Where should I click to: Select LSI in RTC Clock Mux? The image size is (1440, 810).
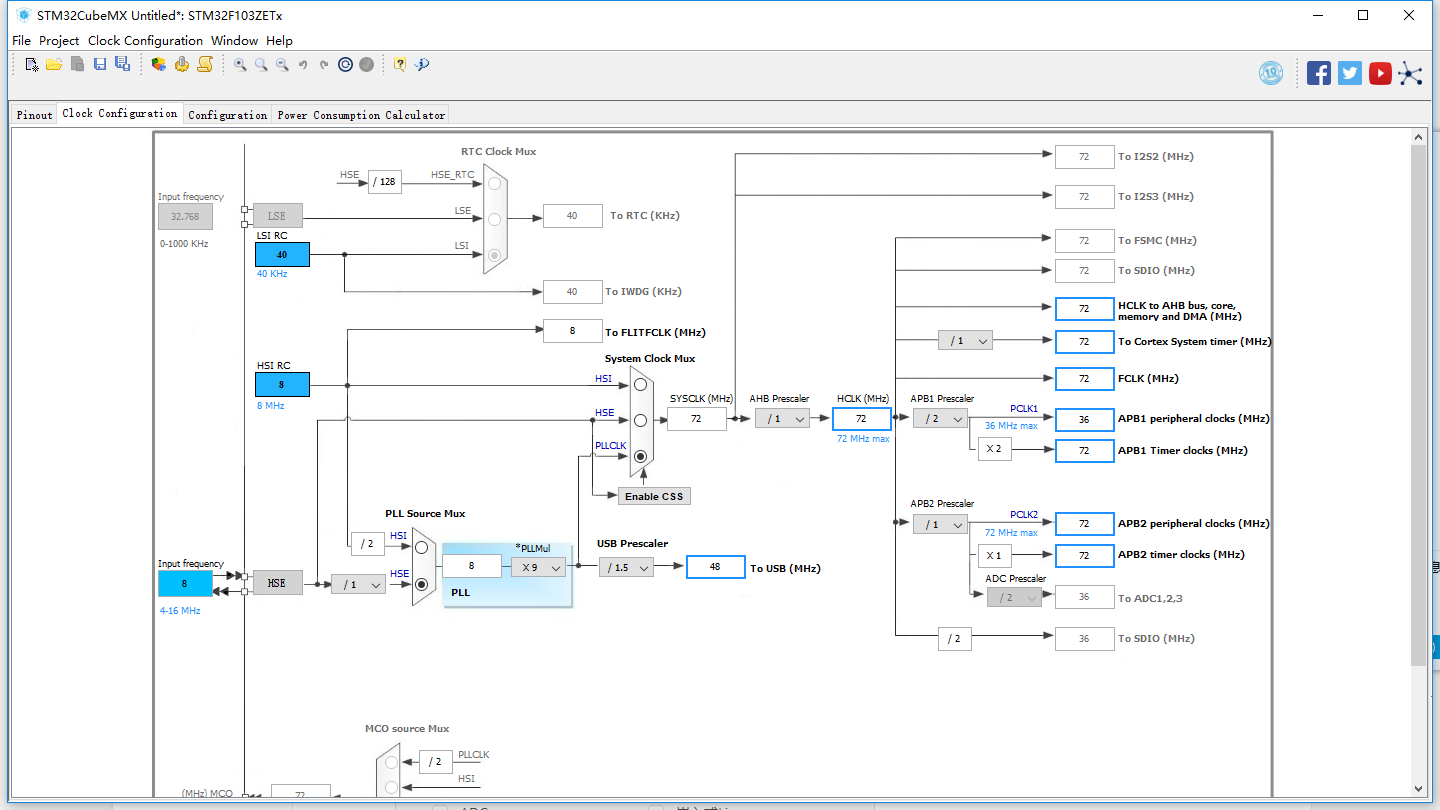coord(494,255)
